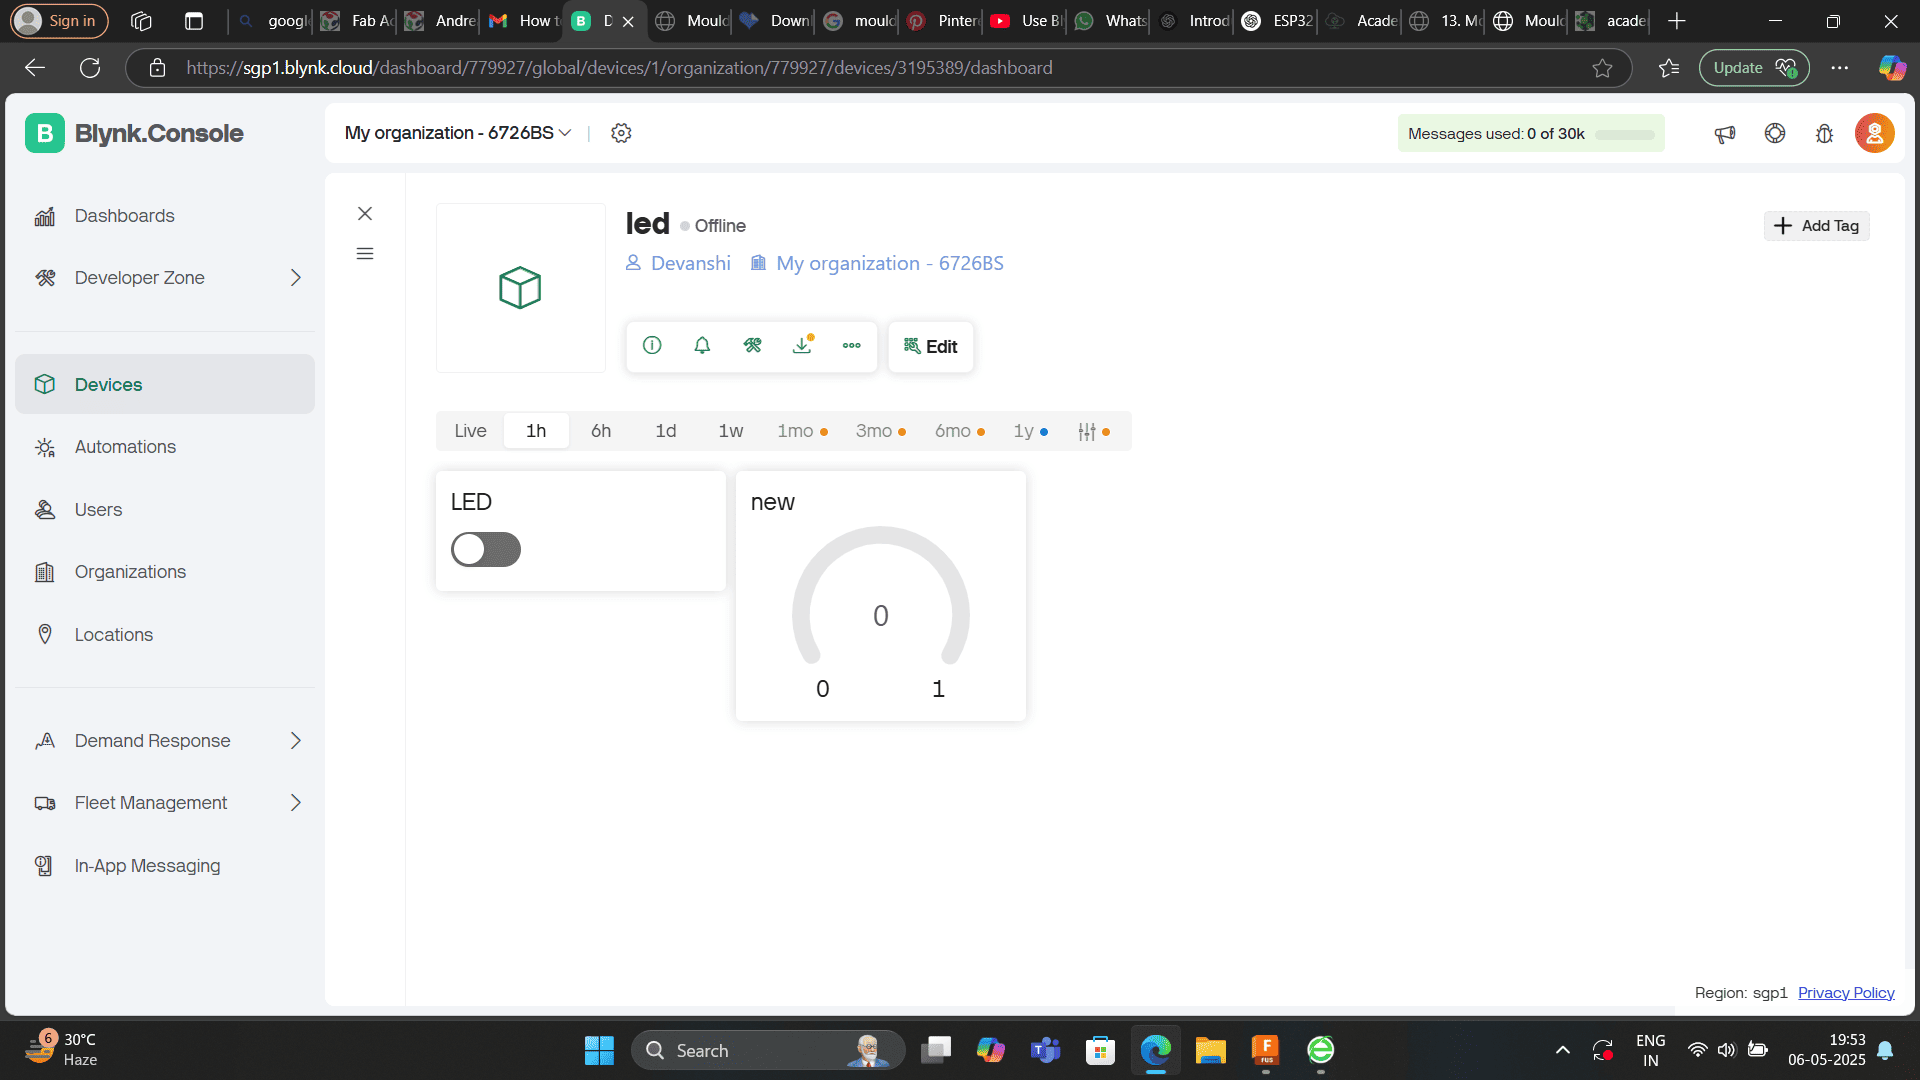Bookmark page with the star icon

pyautogui.click(x=1603, y=68)
